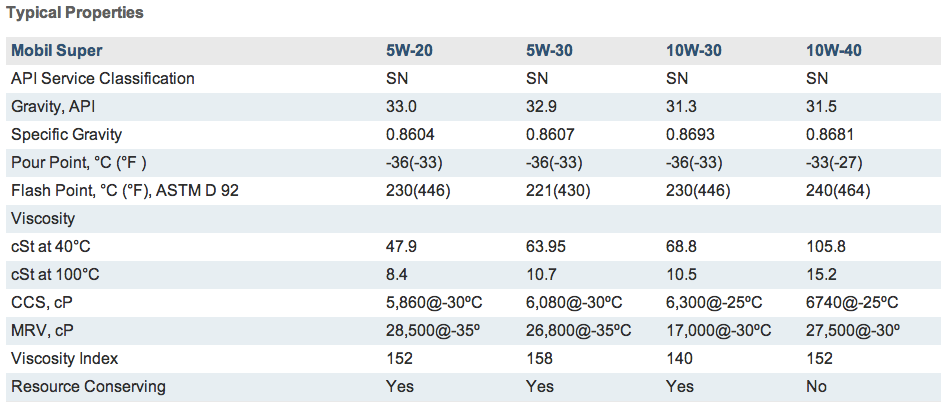This screenshot has width=949, height=412.
Task: Select the 'API Service Classification' row label
Action: (x=103, y=79)
